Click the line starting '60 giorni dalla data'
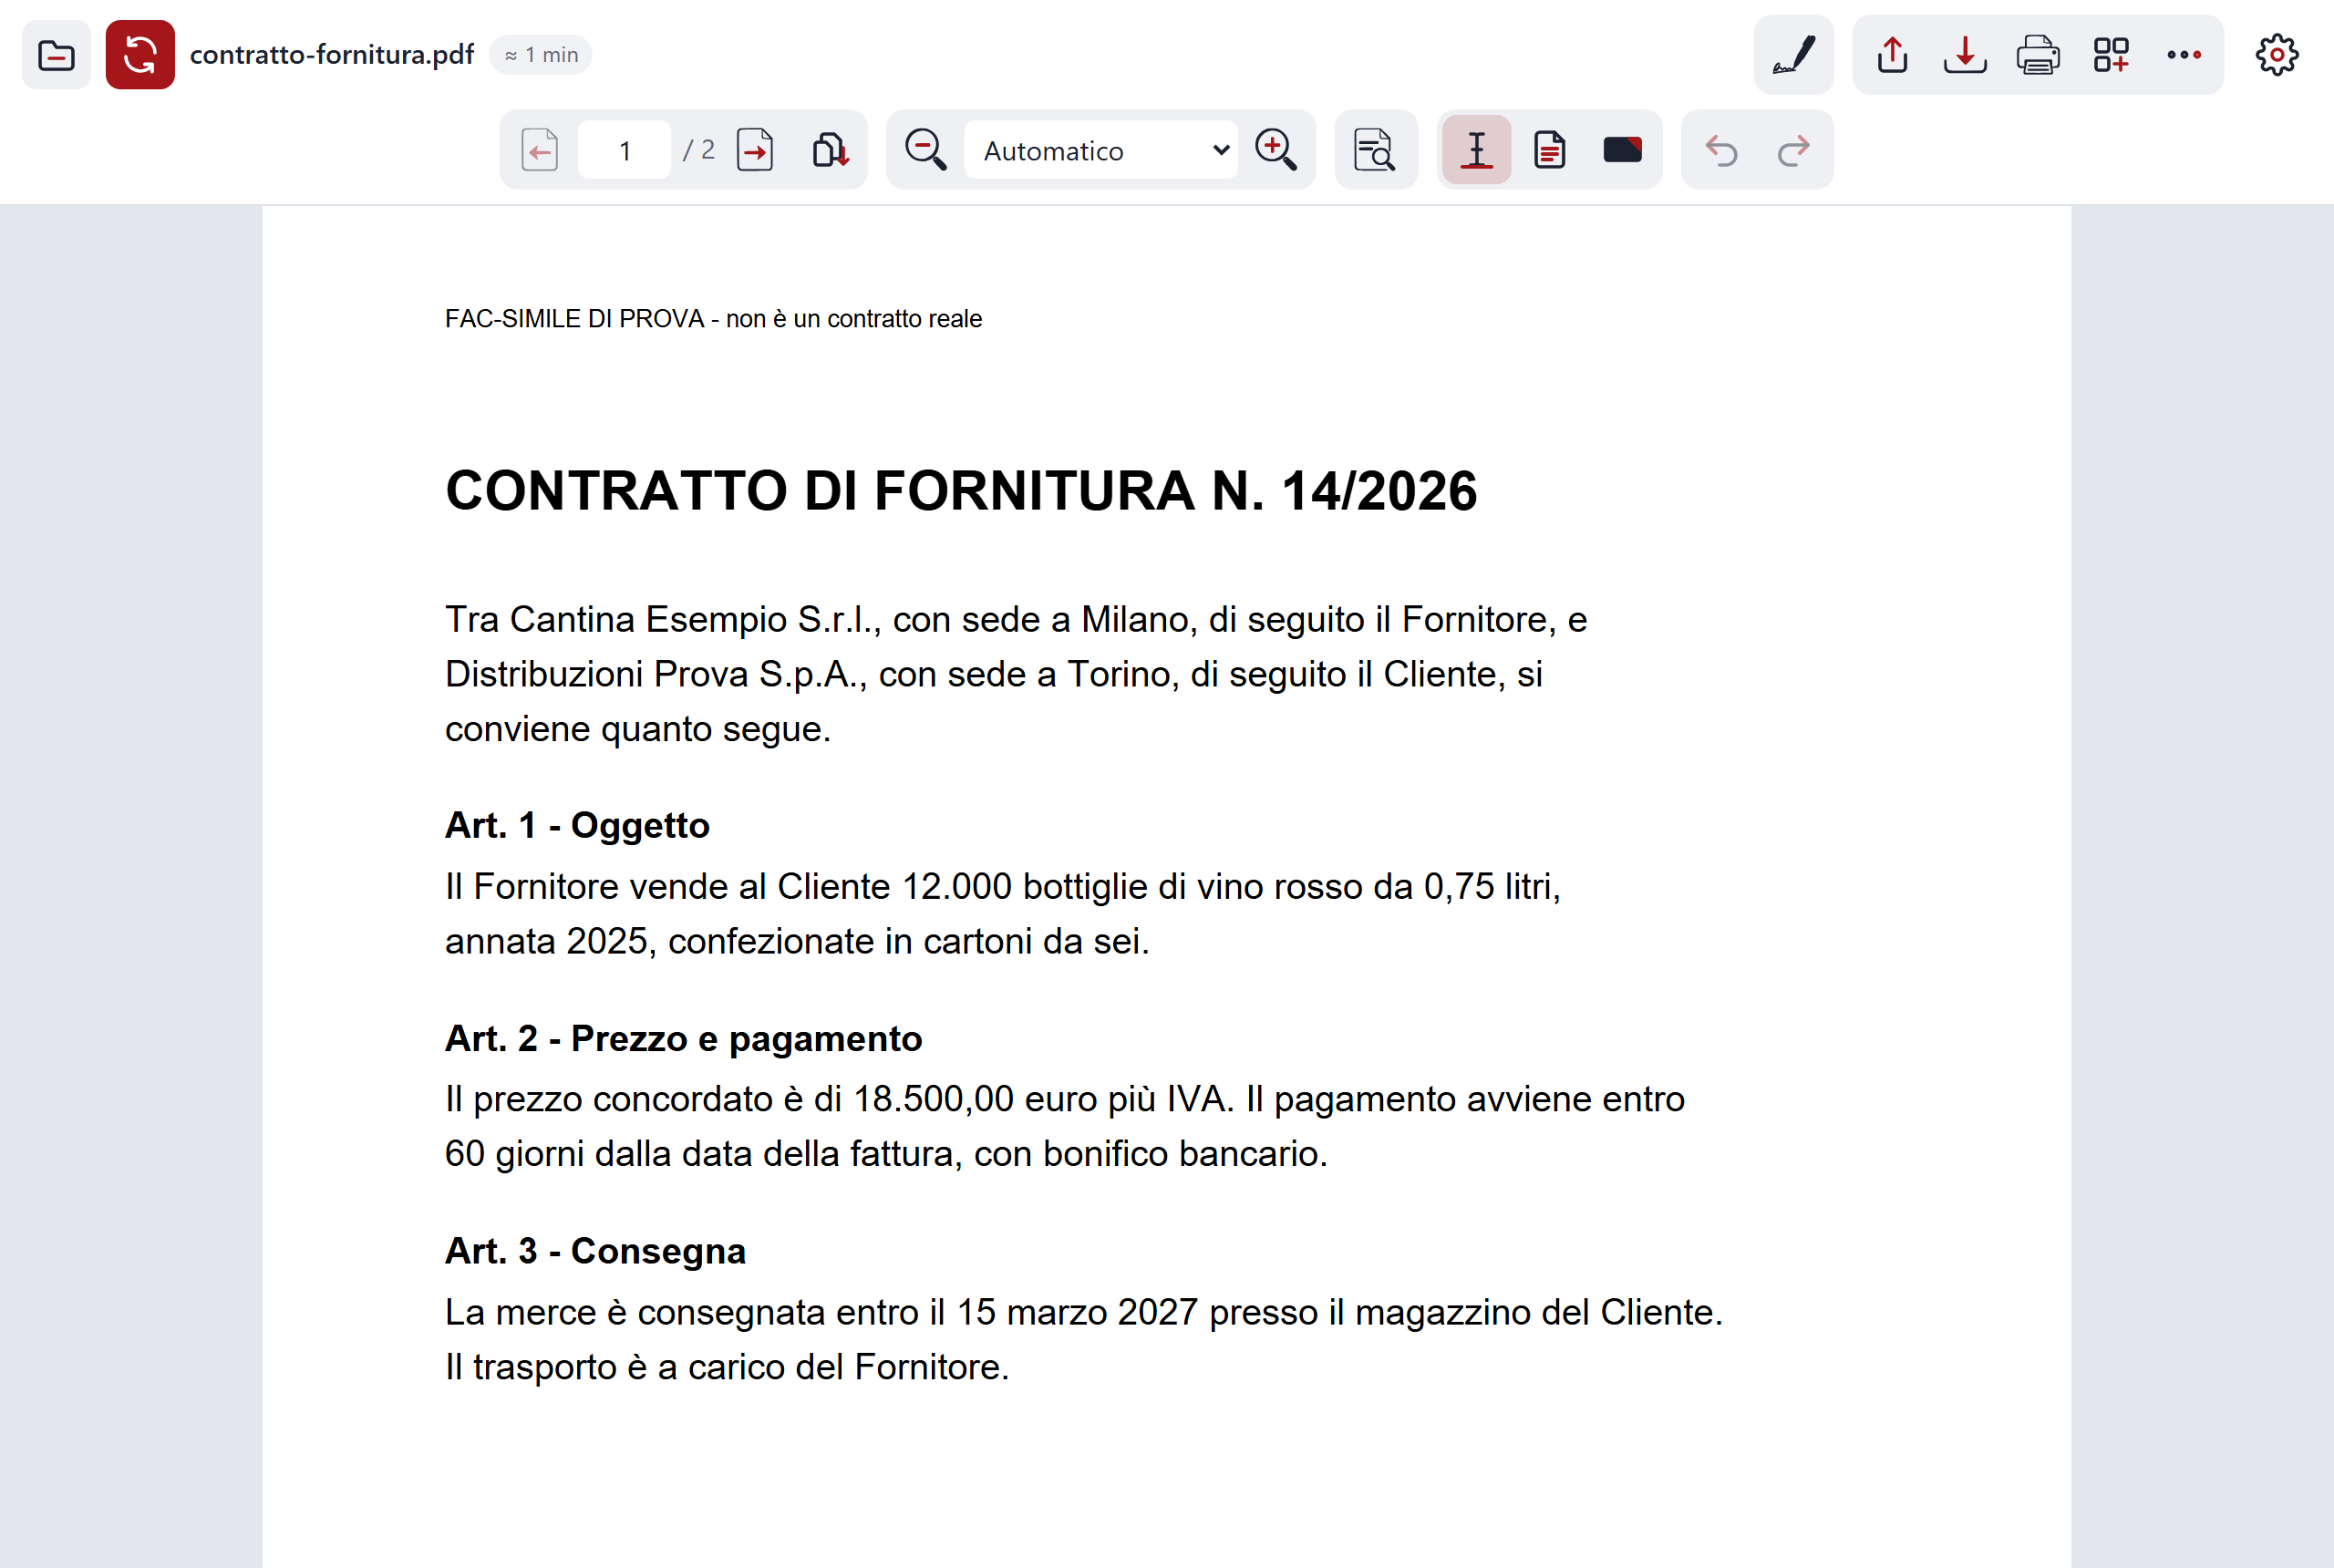 [886, 1154]
